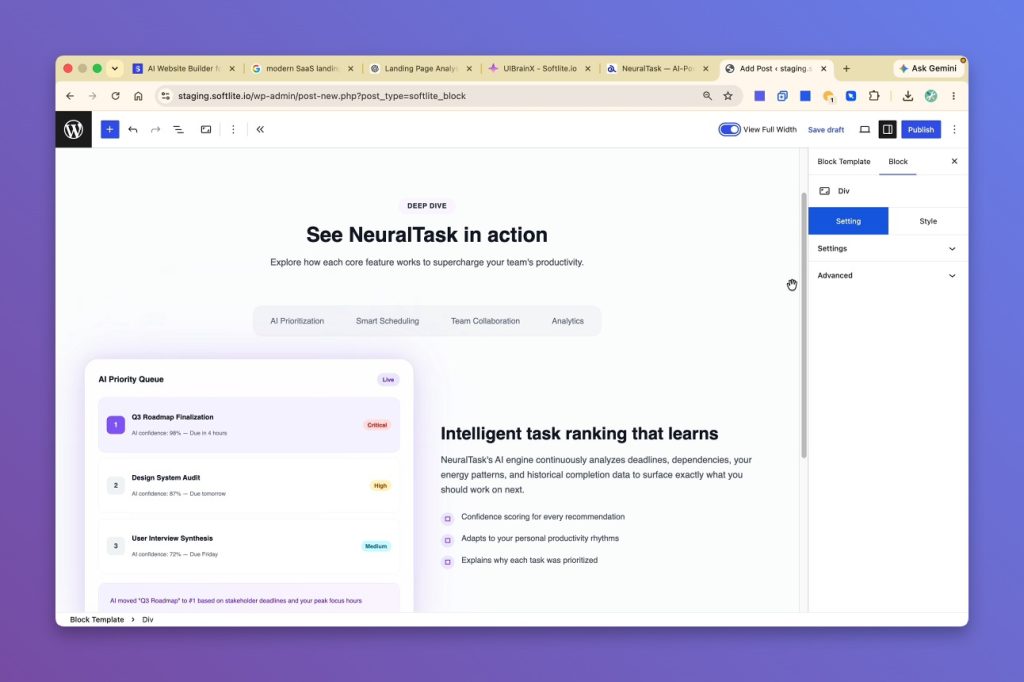Redo the editor change
Image resolution: width=1024 pixels, height=682 pixels.
(x=155, y=129)
